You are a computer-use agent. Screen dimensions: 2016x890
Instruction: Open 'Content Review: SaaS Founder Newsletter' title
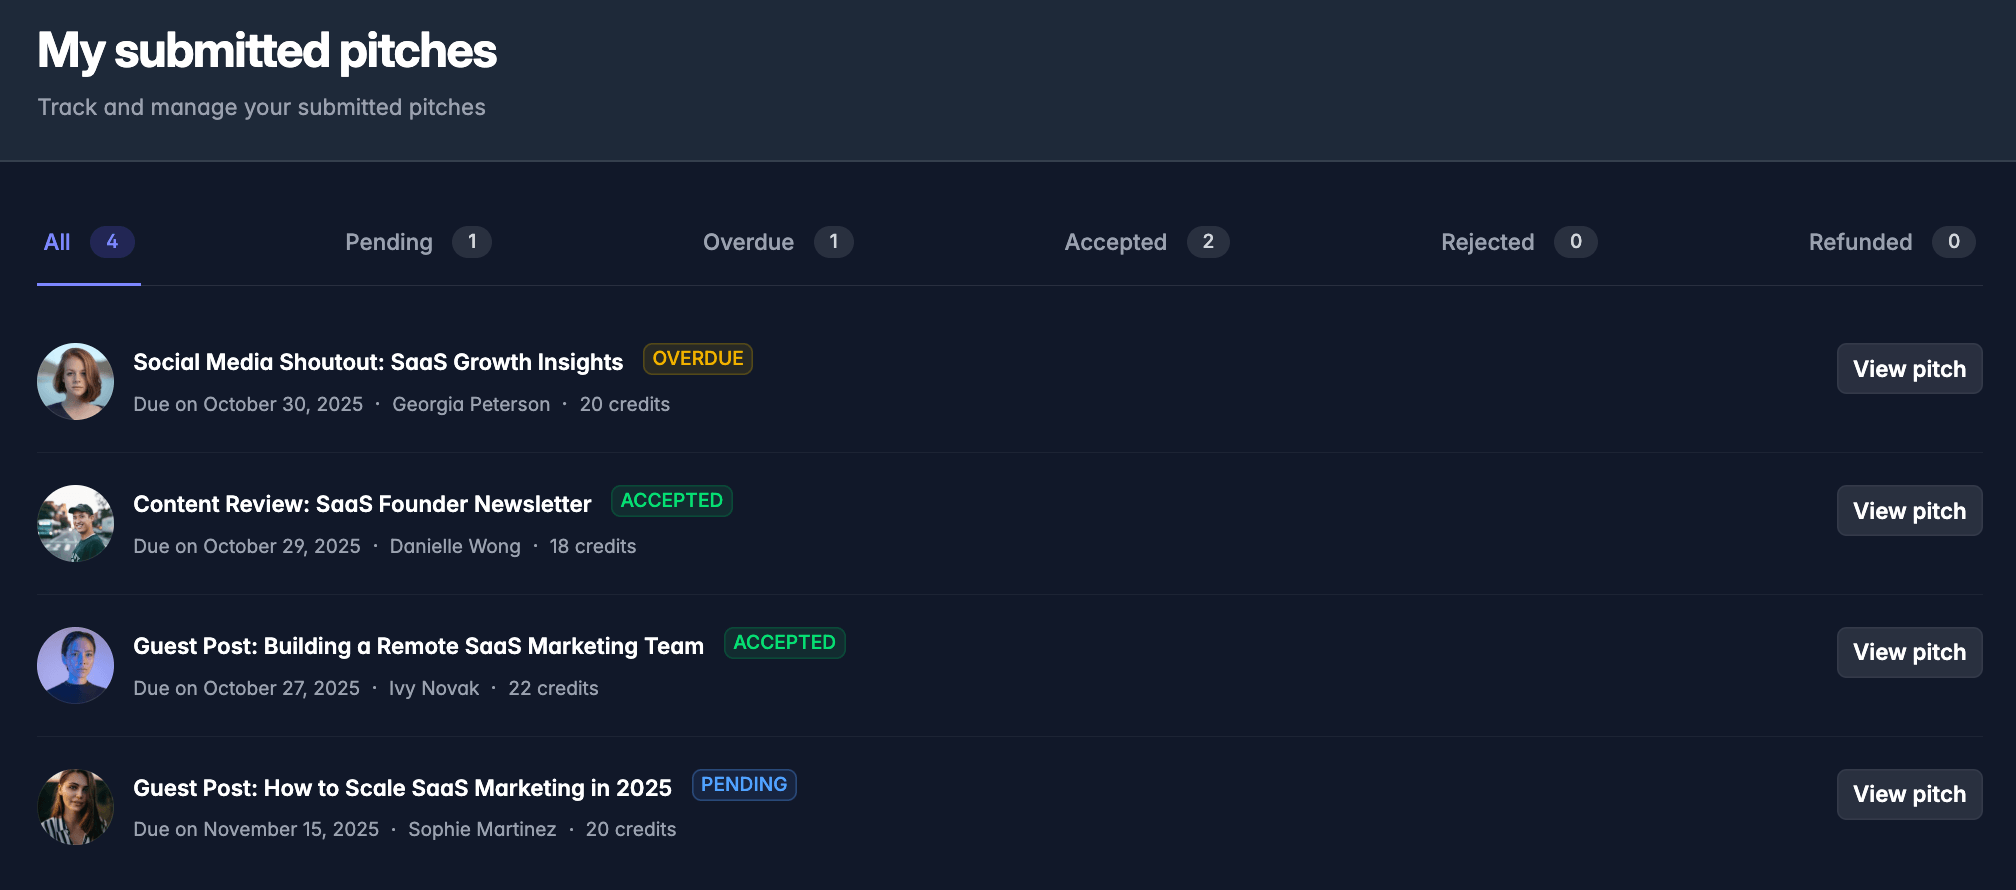click(362, 504)
